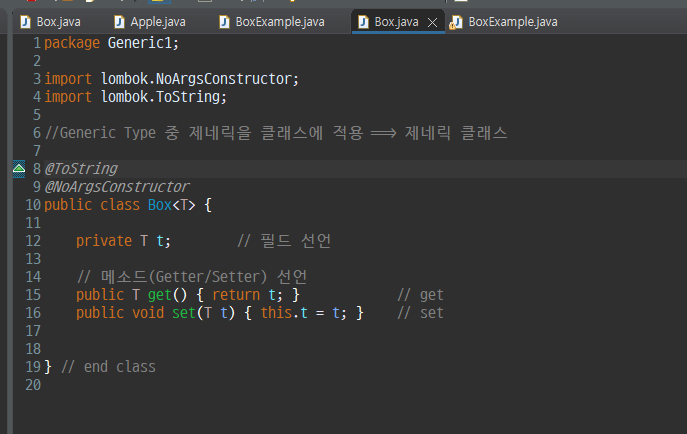Click the 'set' method name on line 16

pyautogui.click(x=184, y=312)
